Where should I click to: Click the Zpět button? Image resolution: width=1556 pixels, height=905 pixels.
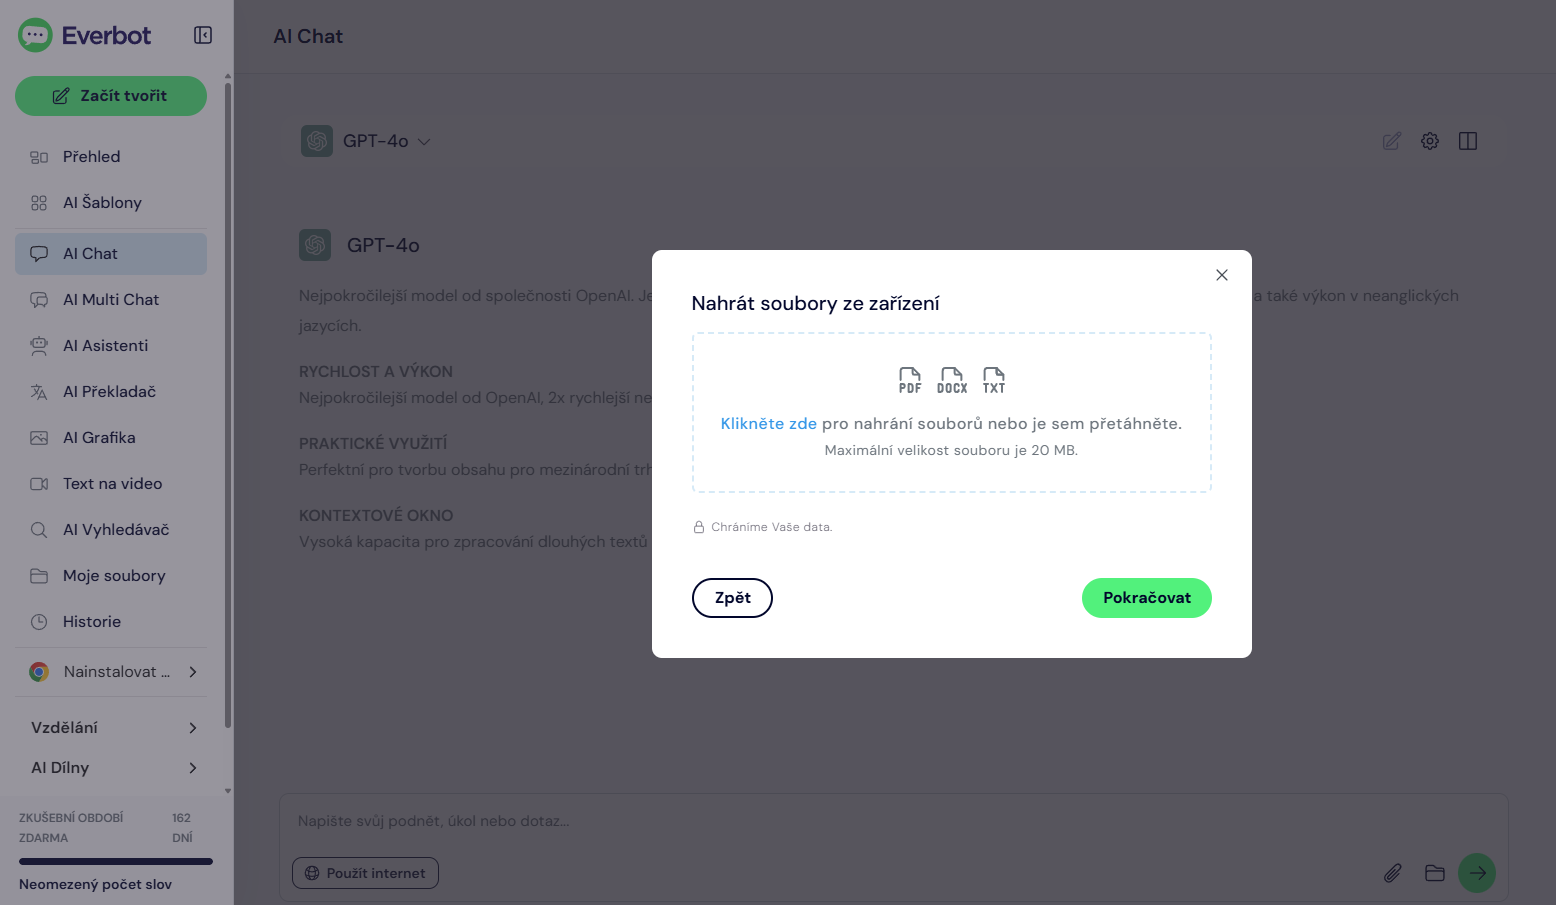732,598
